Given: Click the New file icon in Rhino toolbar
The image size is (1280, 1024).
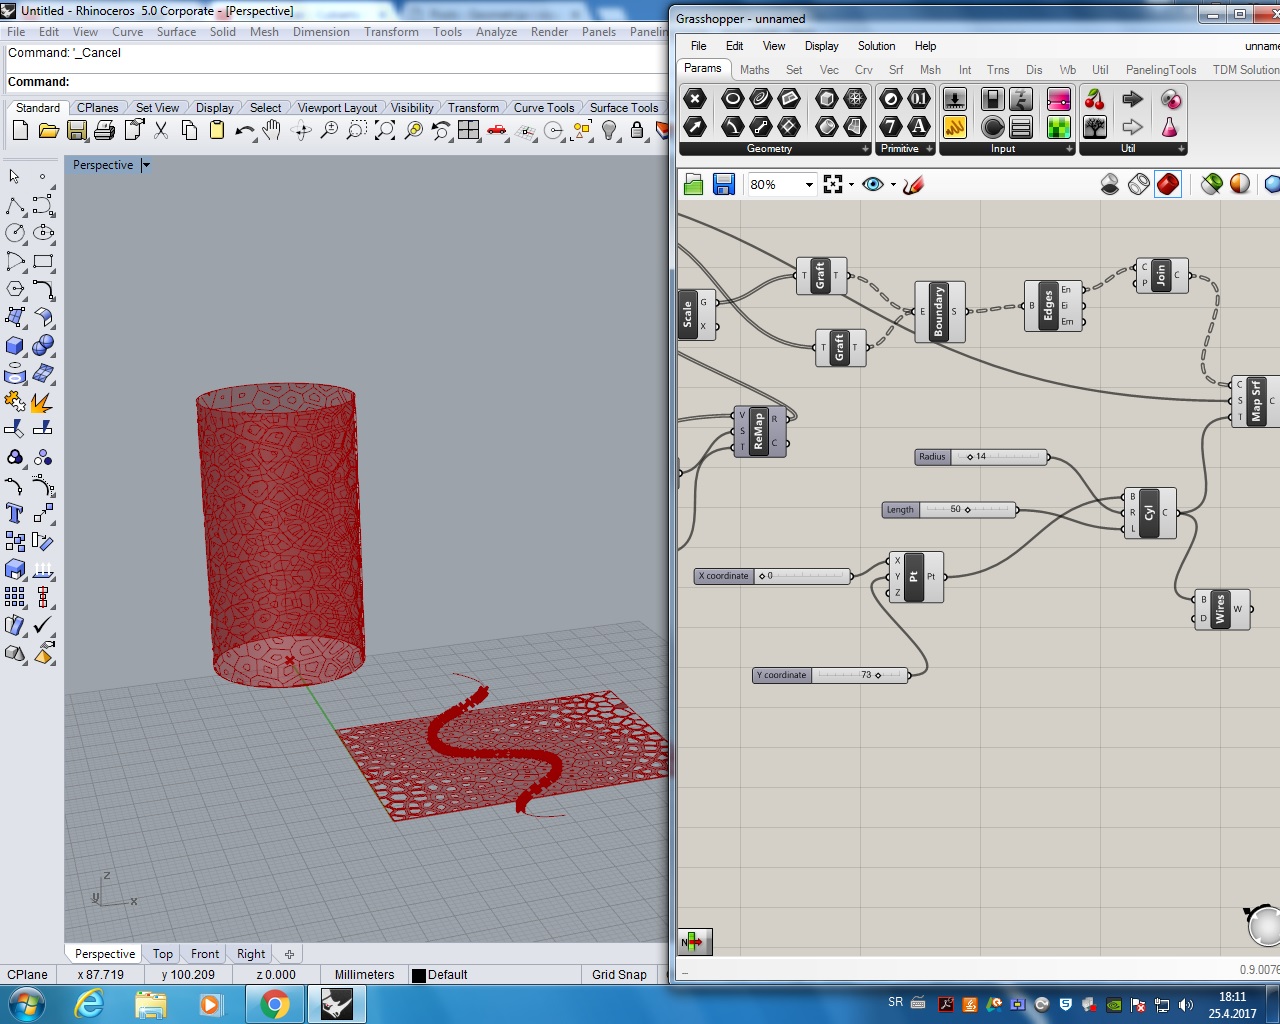Looking at the screenshot, I should pyautogui.click(x=20, y=130).
